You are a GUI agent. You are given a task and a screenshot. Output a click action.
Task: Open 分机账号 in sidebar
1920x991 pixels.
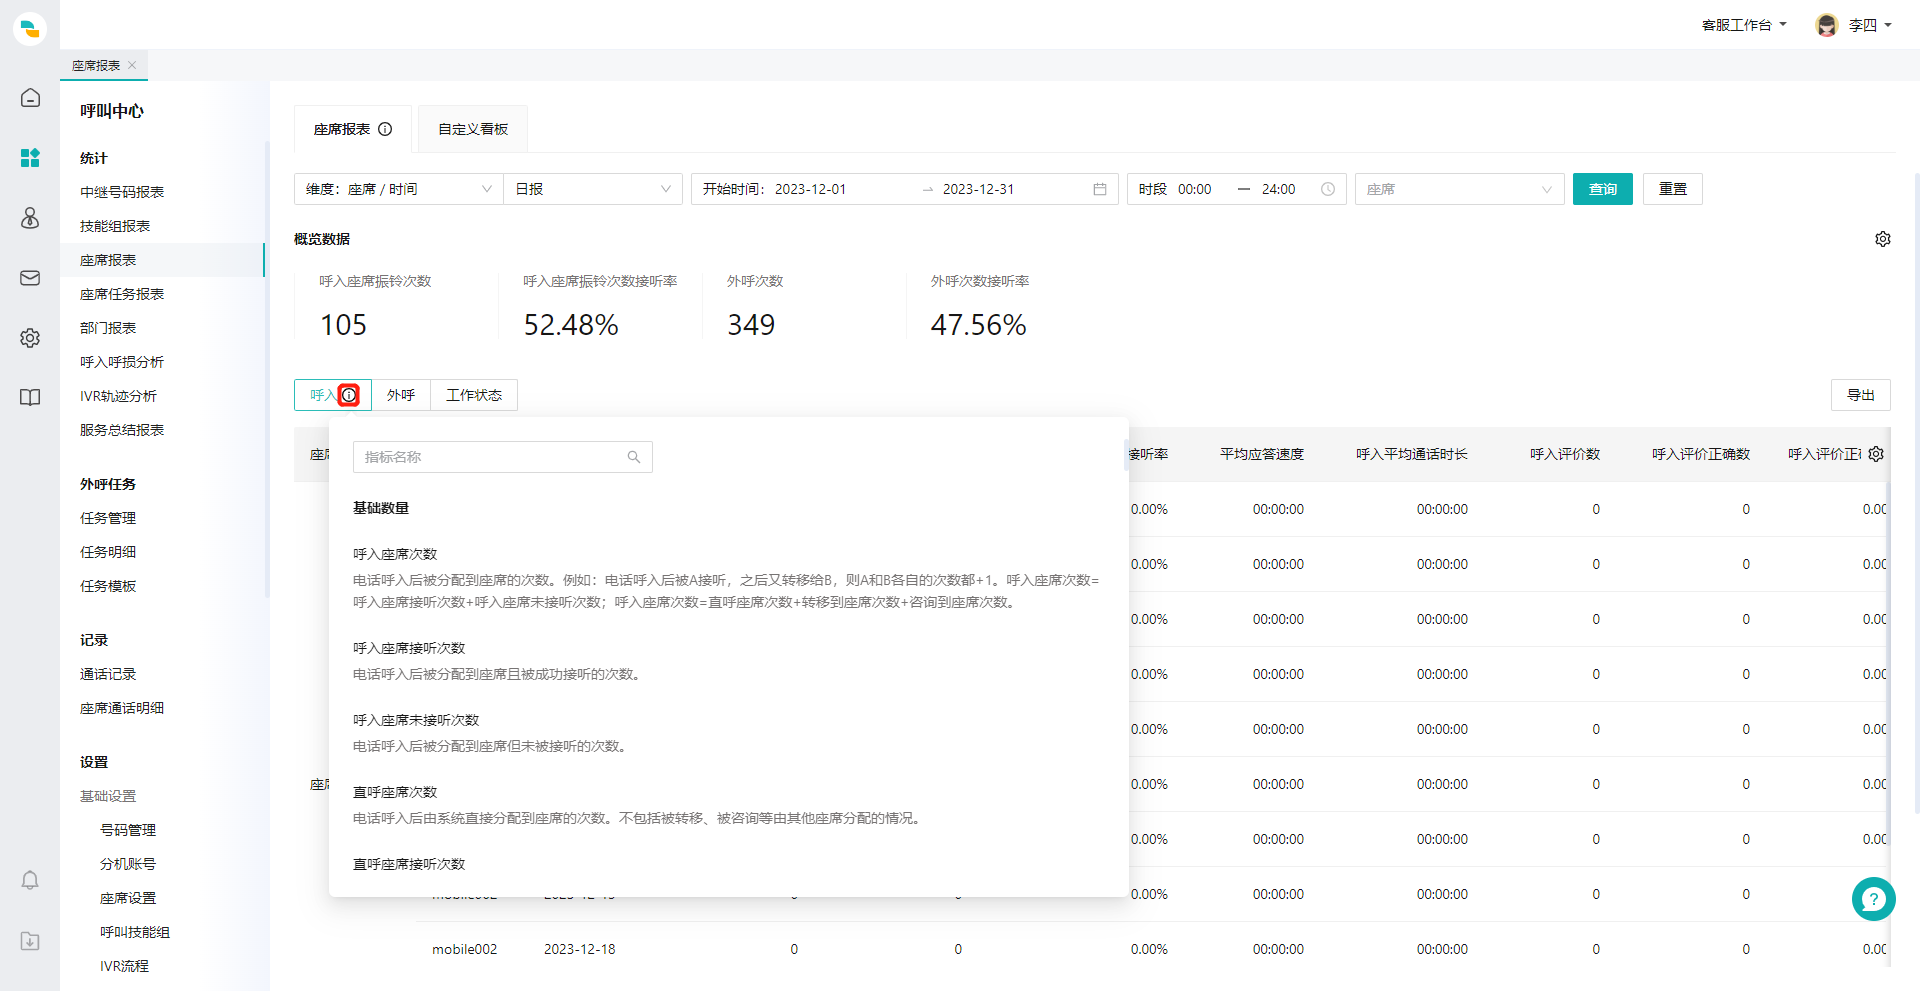pyautogui.click(x=128, y=864)
